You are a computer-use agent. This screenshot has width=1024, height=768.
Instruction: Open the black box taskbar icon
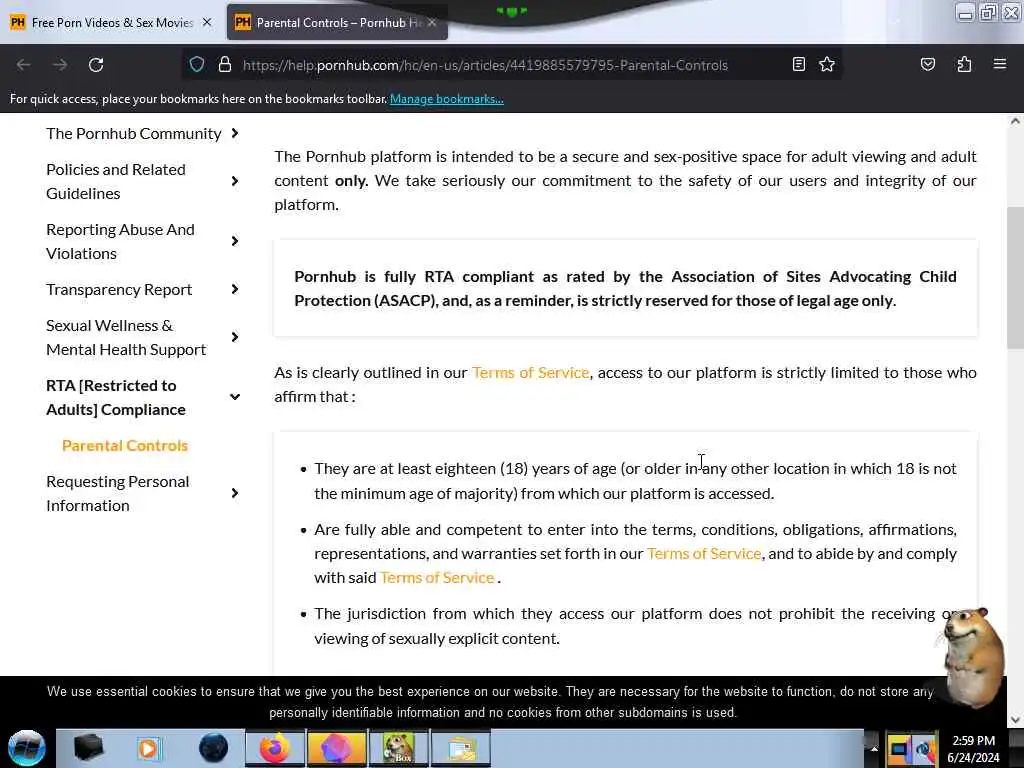click(88, 748)
